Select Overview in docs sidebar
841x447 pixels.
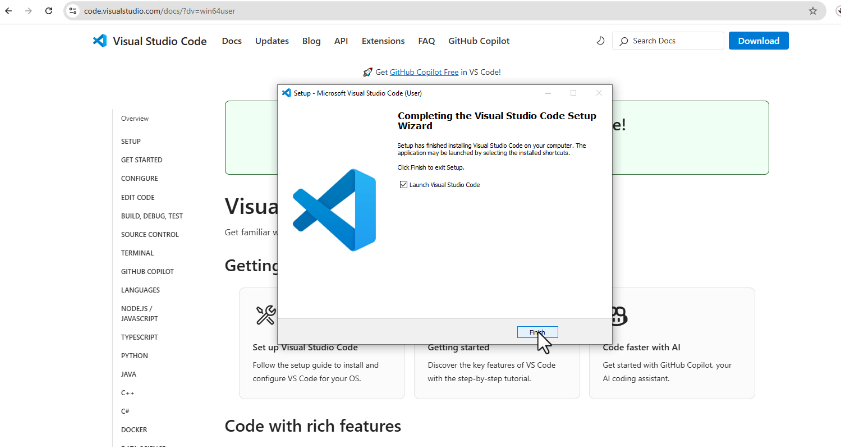pos(135,119)
